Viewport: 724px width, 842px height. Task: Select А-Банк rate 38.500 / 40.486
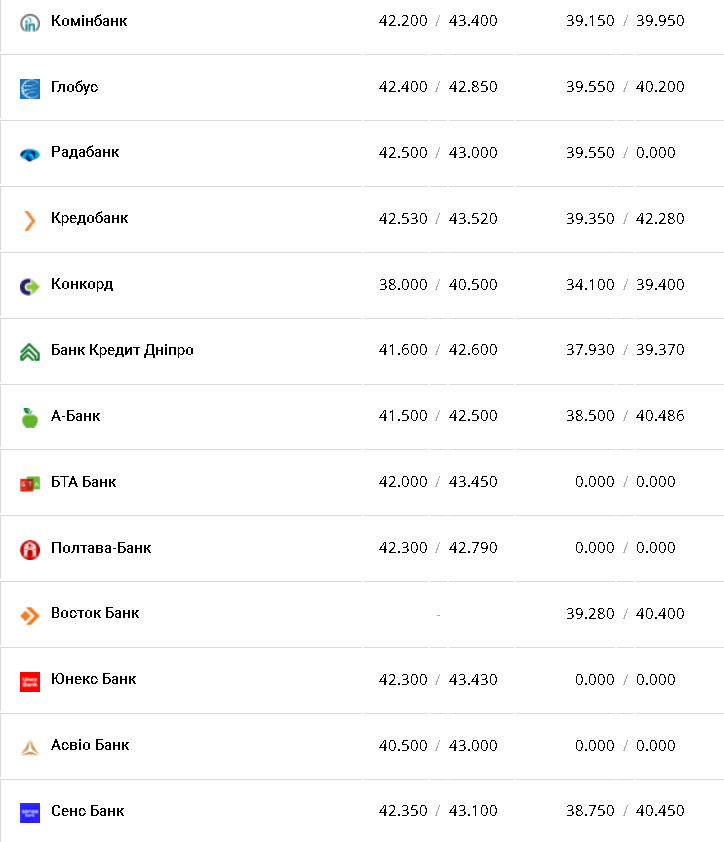(625, 416)
